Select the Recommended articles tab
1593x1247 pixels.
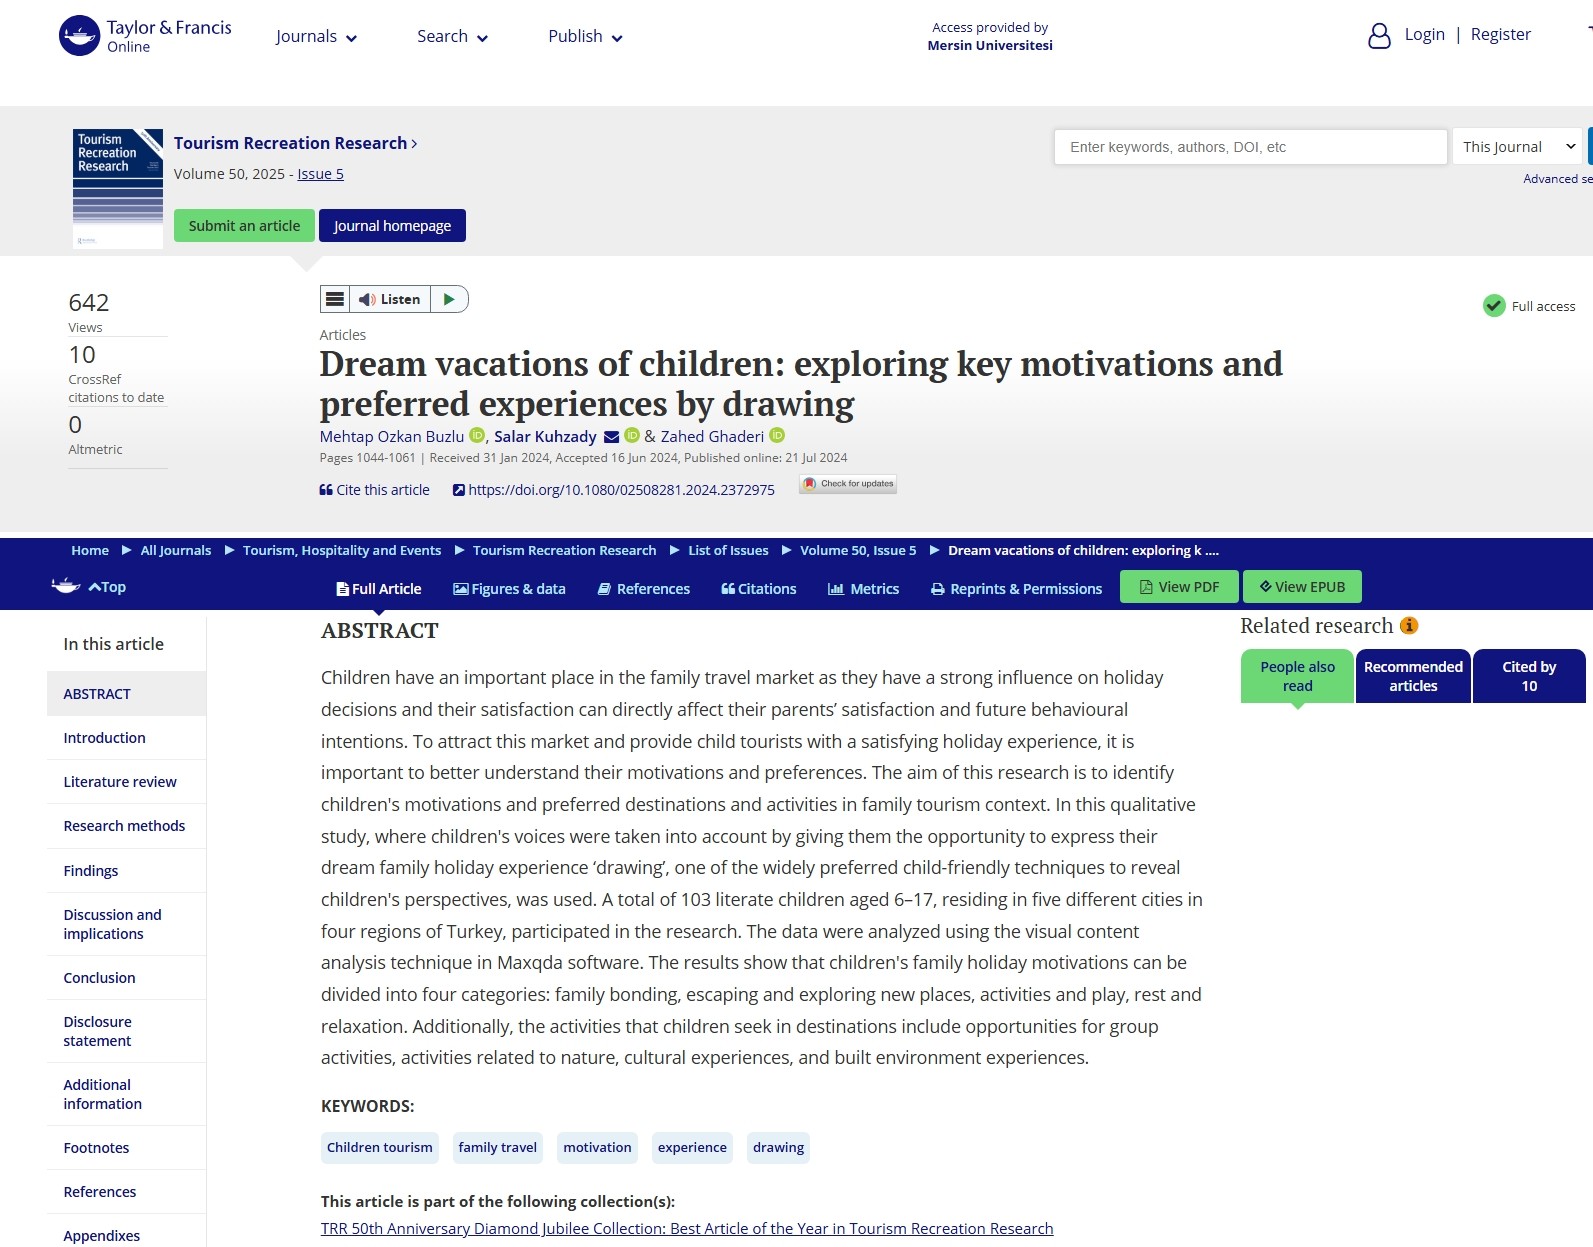tap(1412, 676)
